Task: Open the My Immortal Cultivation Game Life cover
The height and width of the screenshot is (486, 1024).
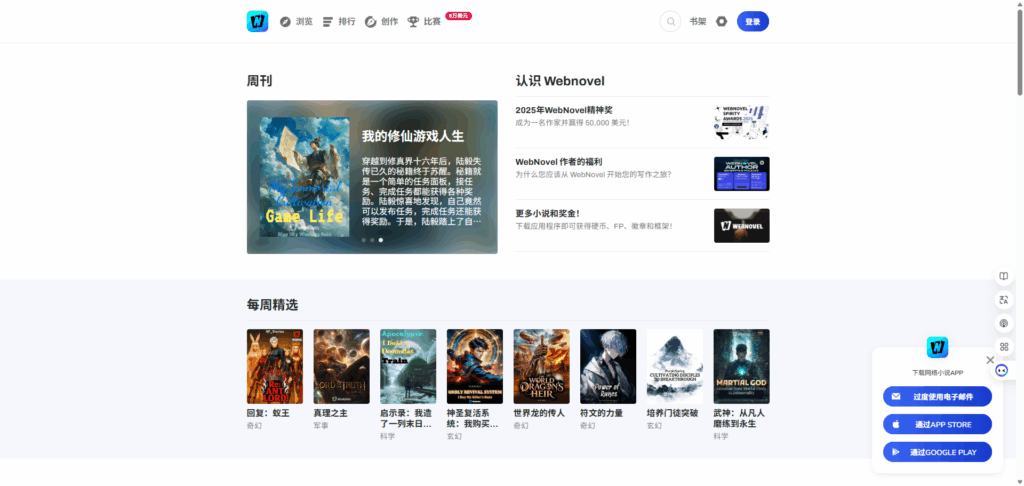Action: (x=304, y=177)
